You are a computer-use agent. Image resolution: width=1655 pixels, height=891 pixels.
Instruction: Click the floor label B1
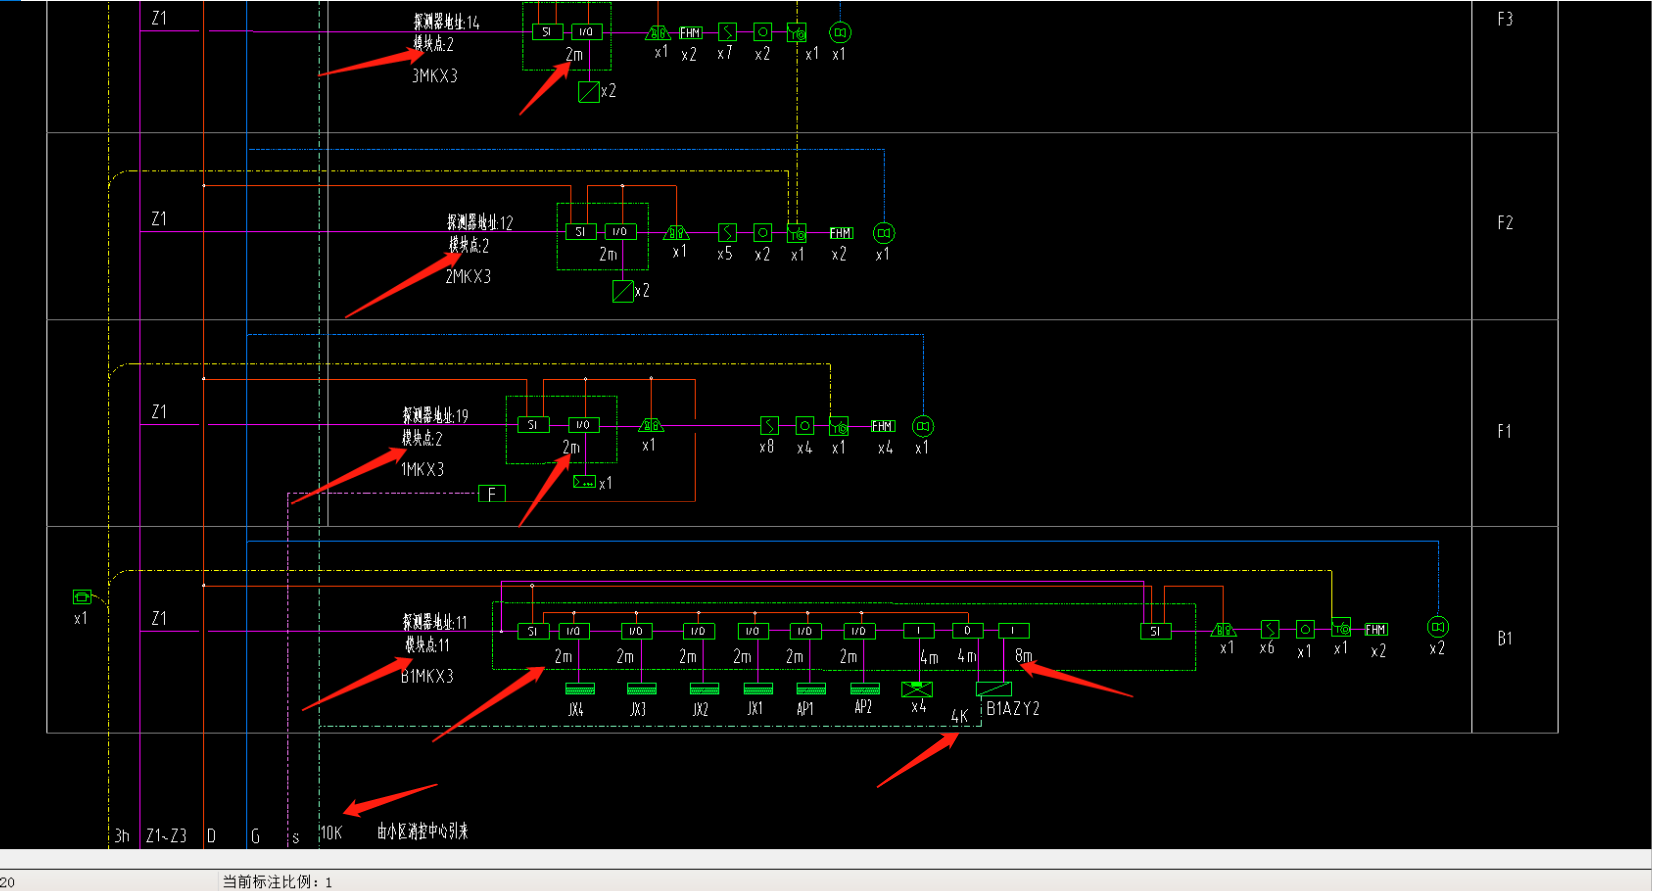pos(1505,638)
